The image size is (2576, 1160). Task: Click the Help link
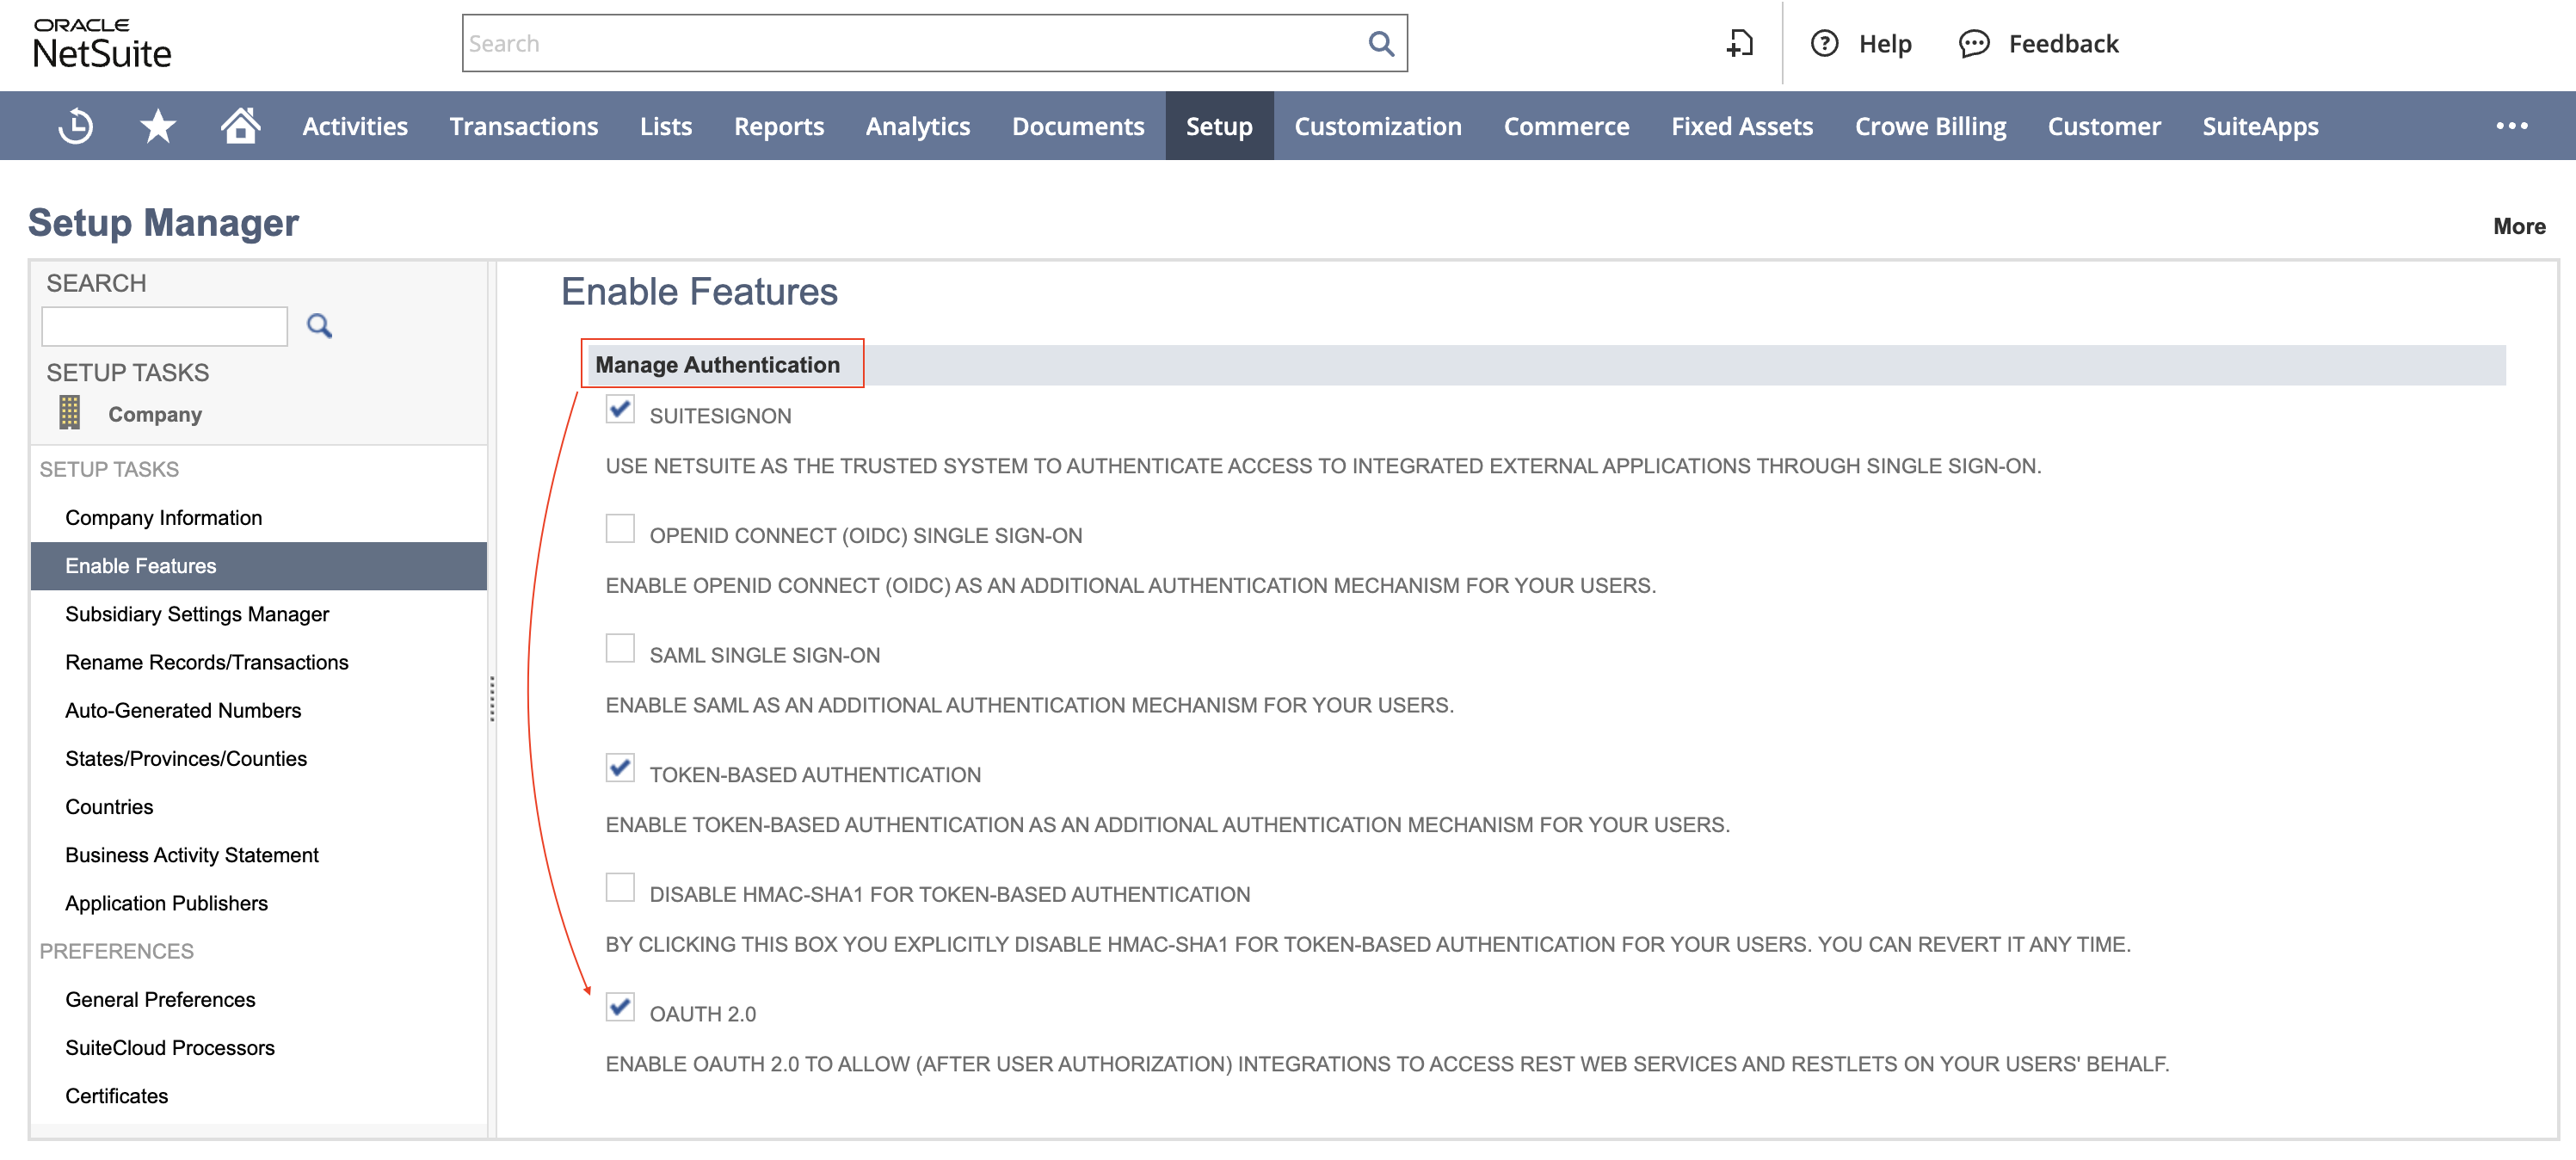coord(1885,43)
